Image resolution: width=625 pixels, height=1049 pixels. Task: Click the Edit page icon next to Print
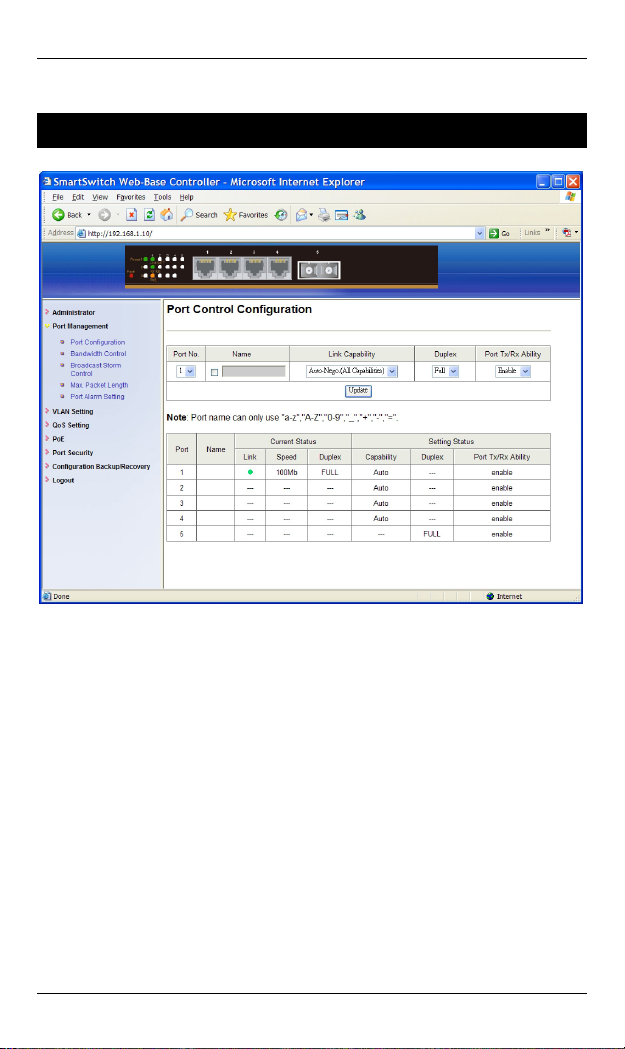[341, 215]
